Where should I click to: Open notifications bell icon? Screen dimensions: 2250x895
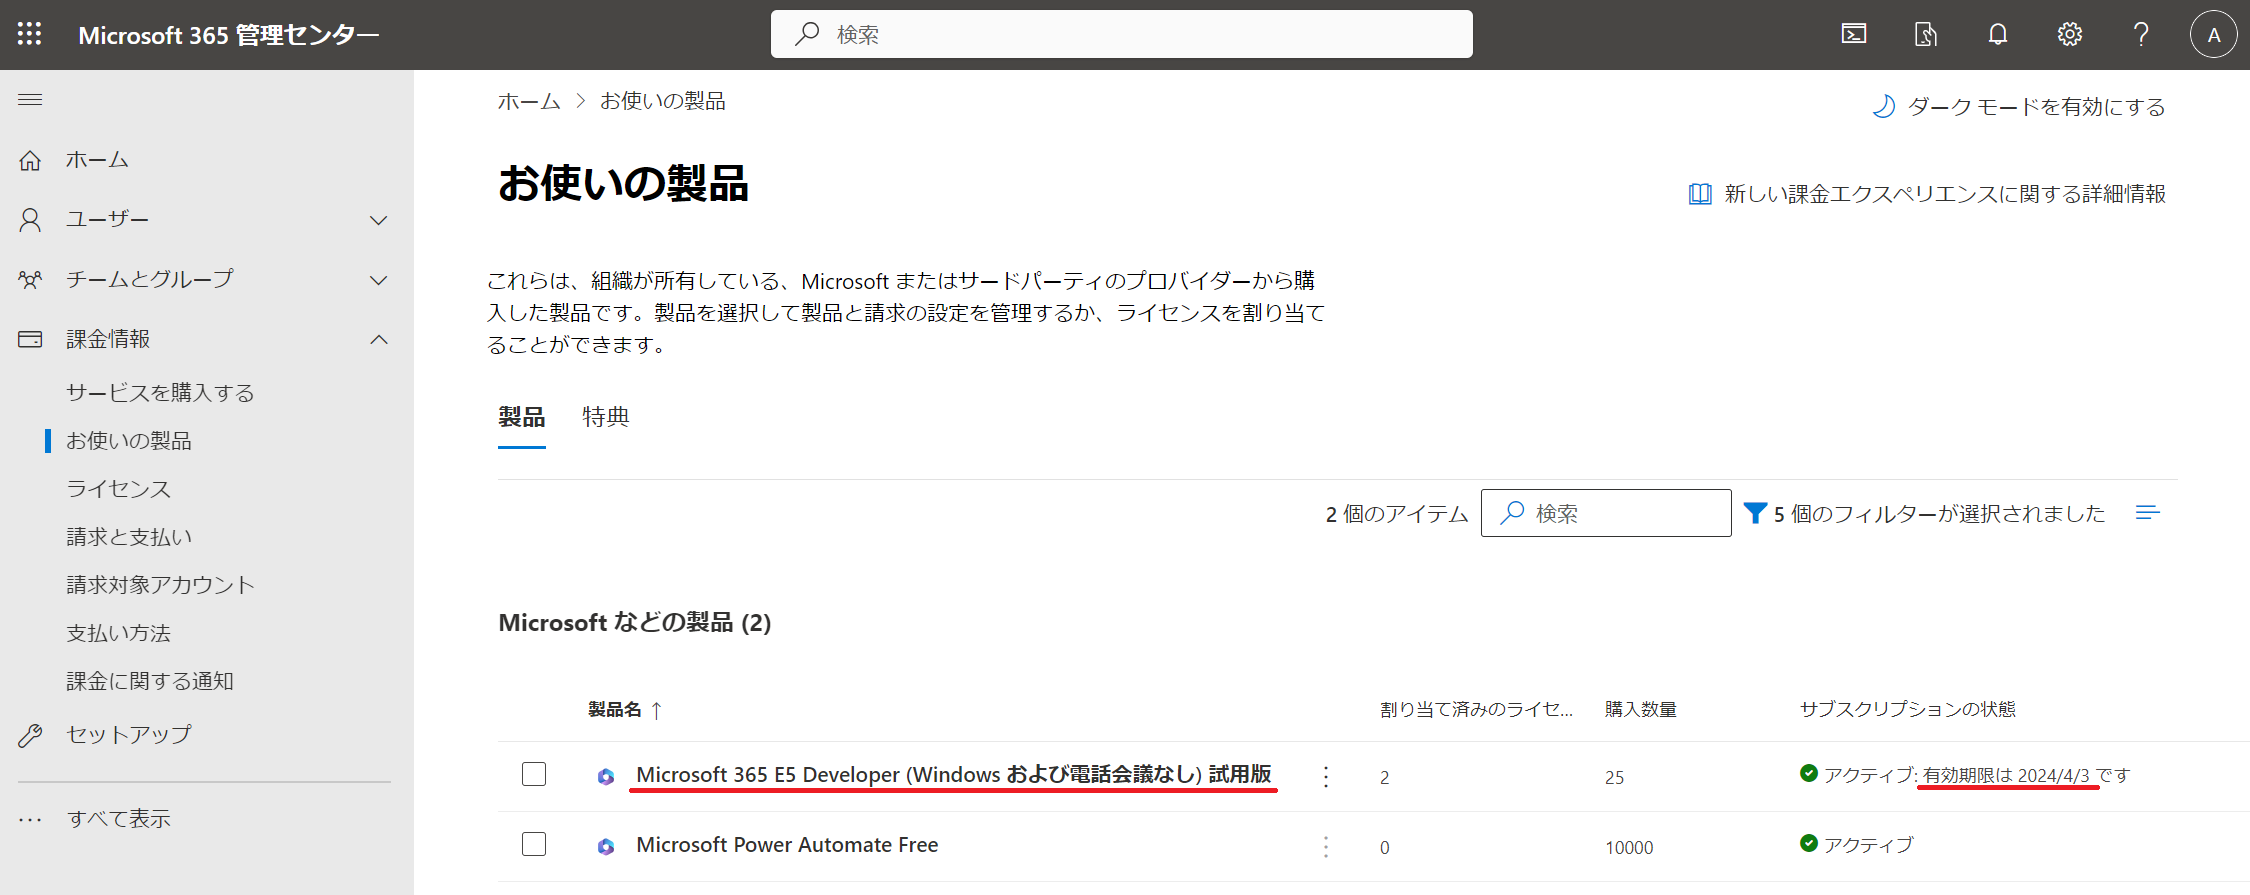click(1998, 35)
